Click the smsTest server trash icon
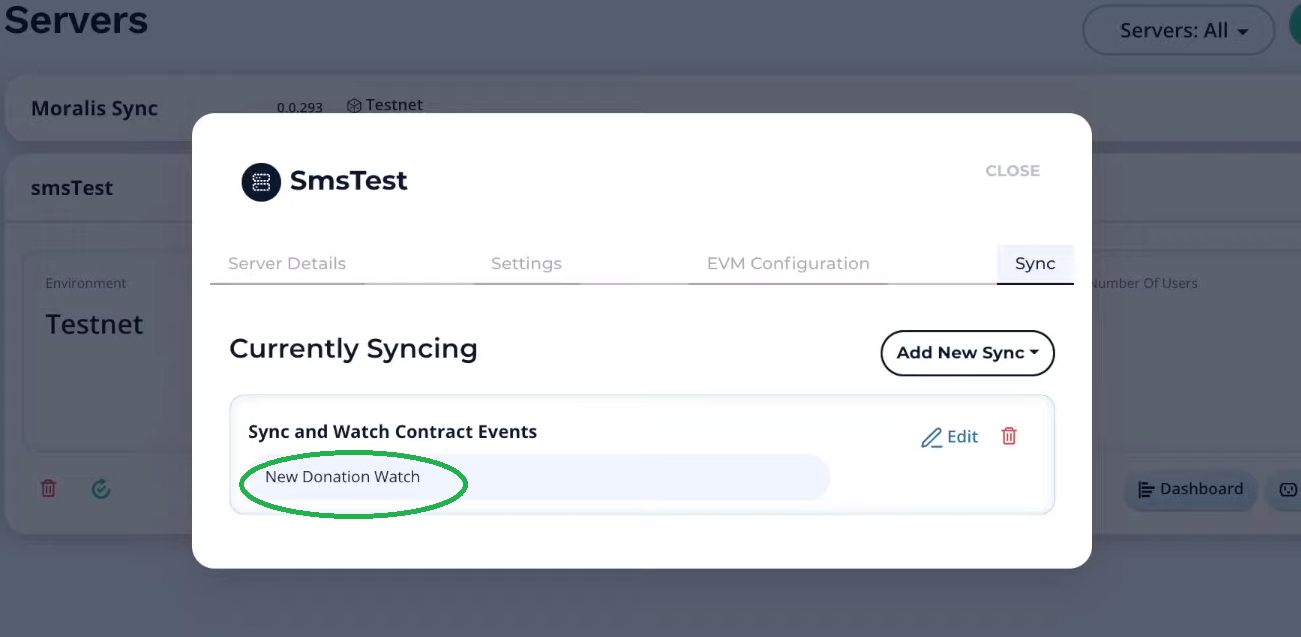The width and height of the screenshot is (1301, 637). pyautogui.click(x=48, y=488)
